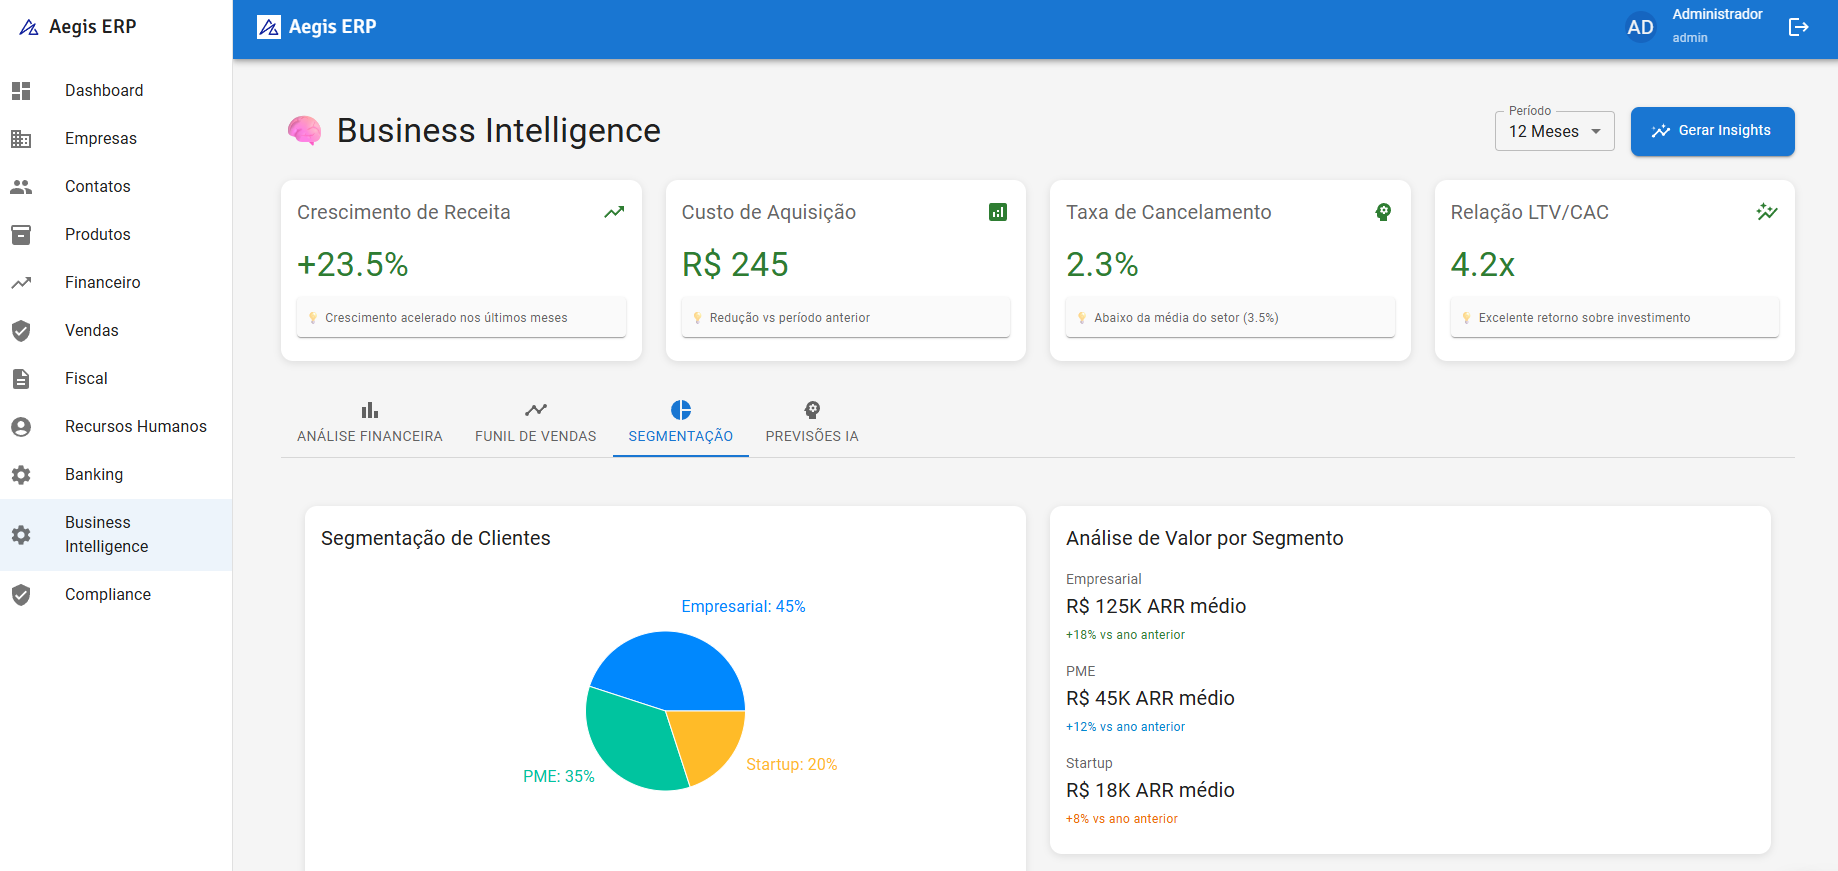Viewport: 1838px width, 871px height.
Task: Navigate to Produtos in sidebar
Action: pyautogui.click(x=116, y=235)
